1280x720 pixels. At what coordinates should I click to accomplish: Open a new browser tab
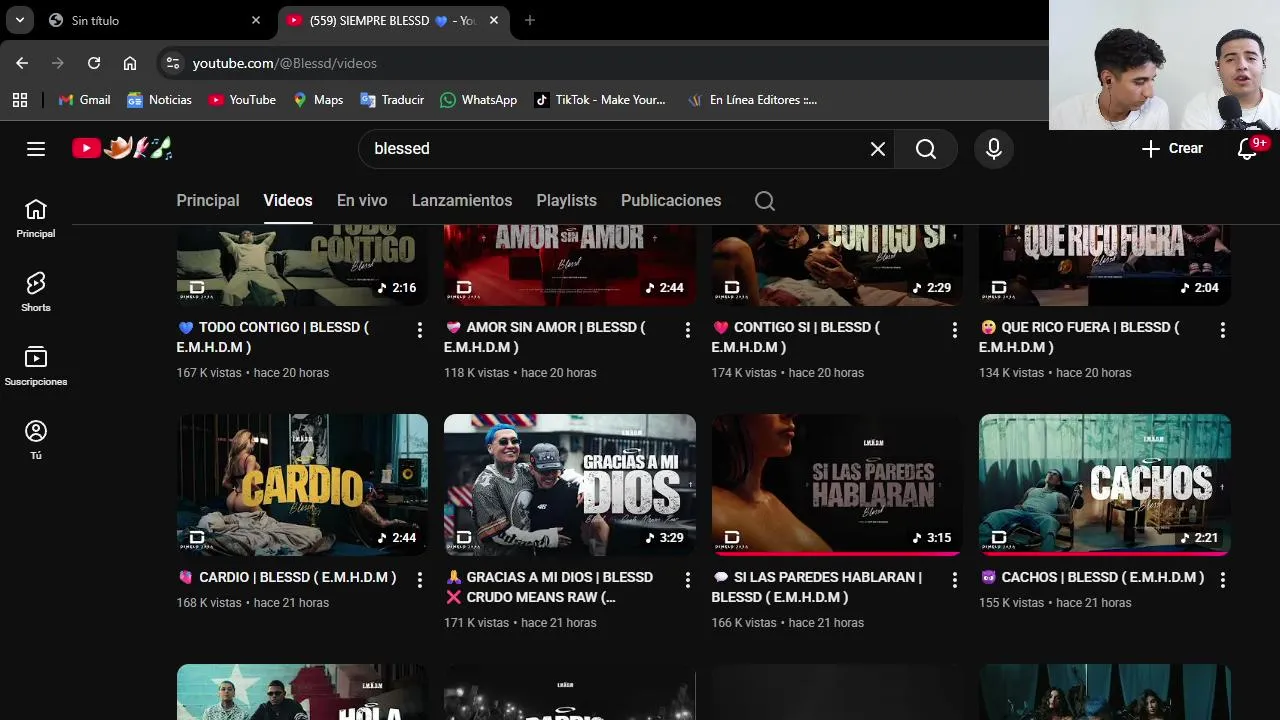(x=530, y=20)
